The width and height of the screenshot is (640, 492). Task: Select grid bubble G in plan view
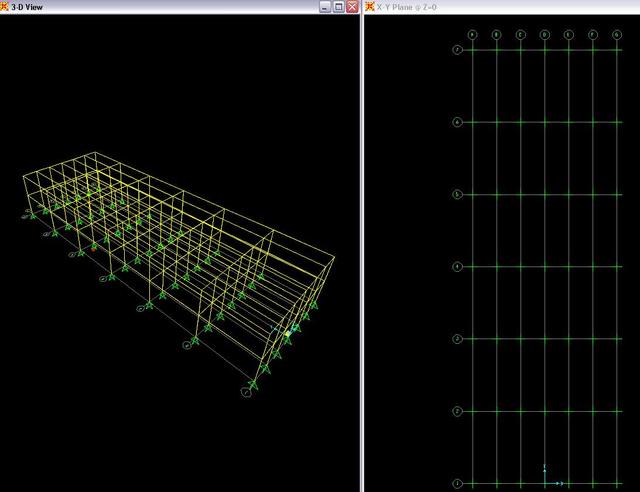[618, 35]
